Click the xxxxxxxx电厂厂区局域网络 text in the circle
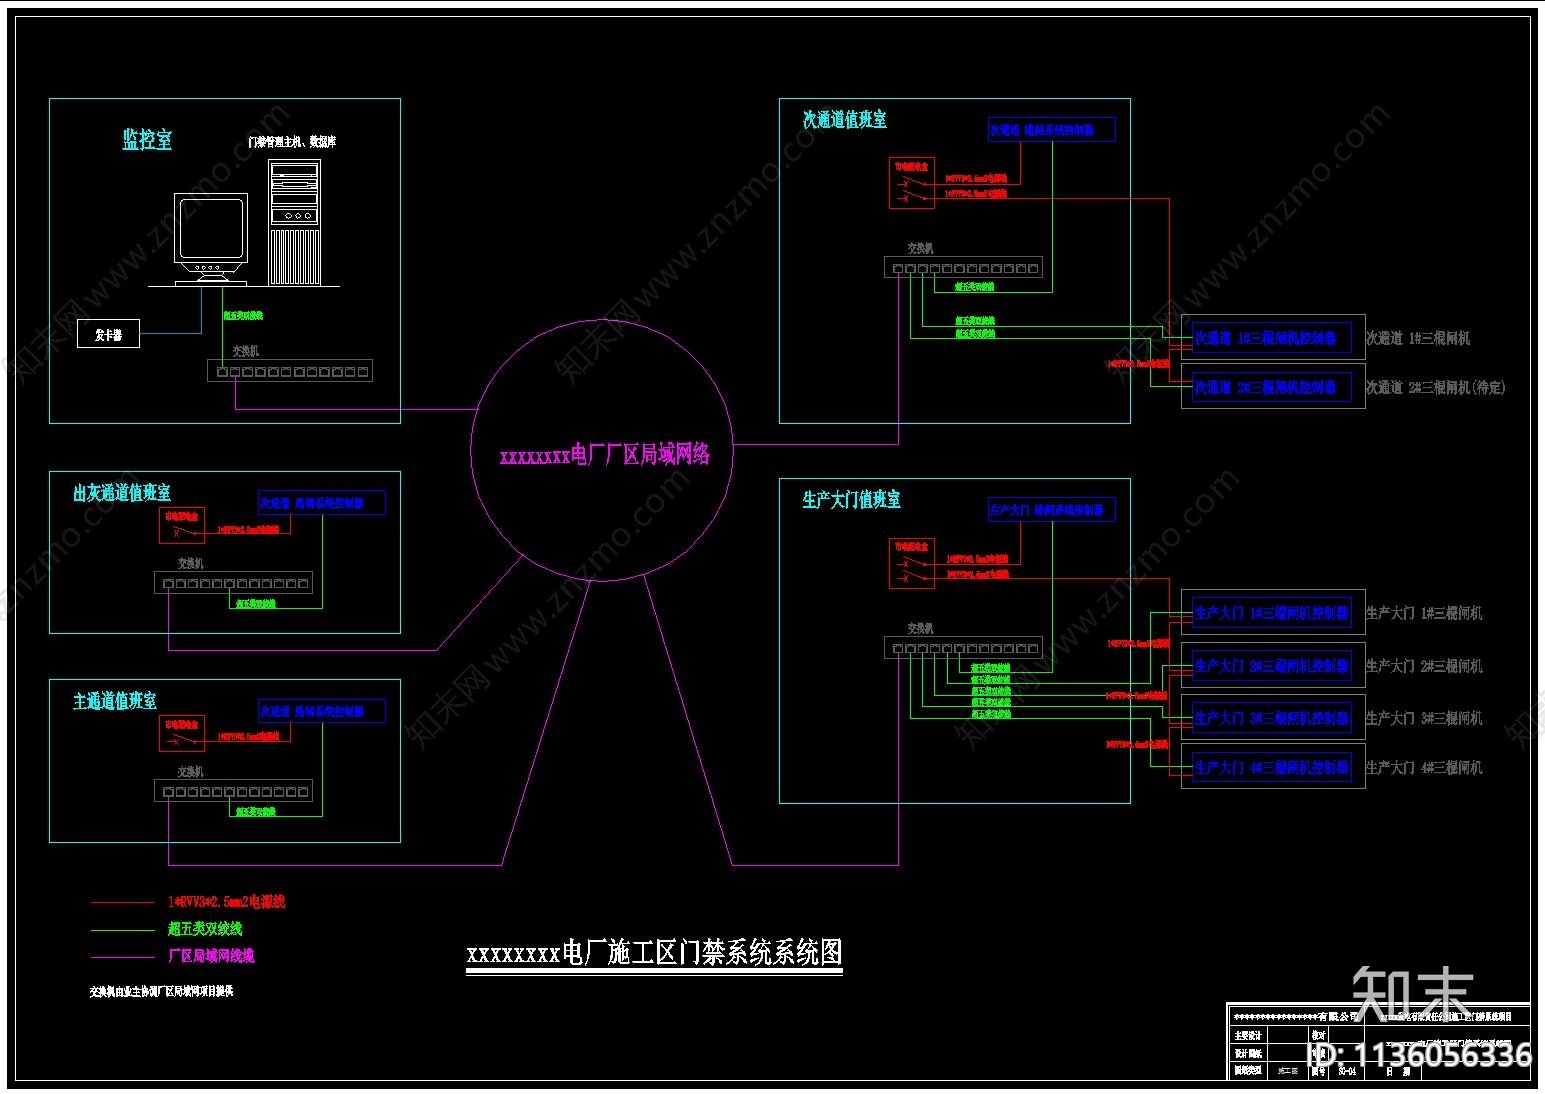This screenshot has width=1545, height=1094. 605,455
